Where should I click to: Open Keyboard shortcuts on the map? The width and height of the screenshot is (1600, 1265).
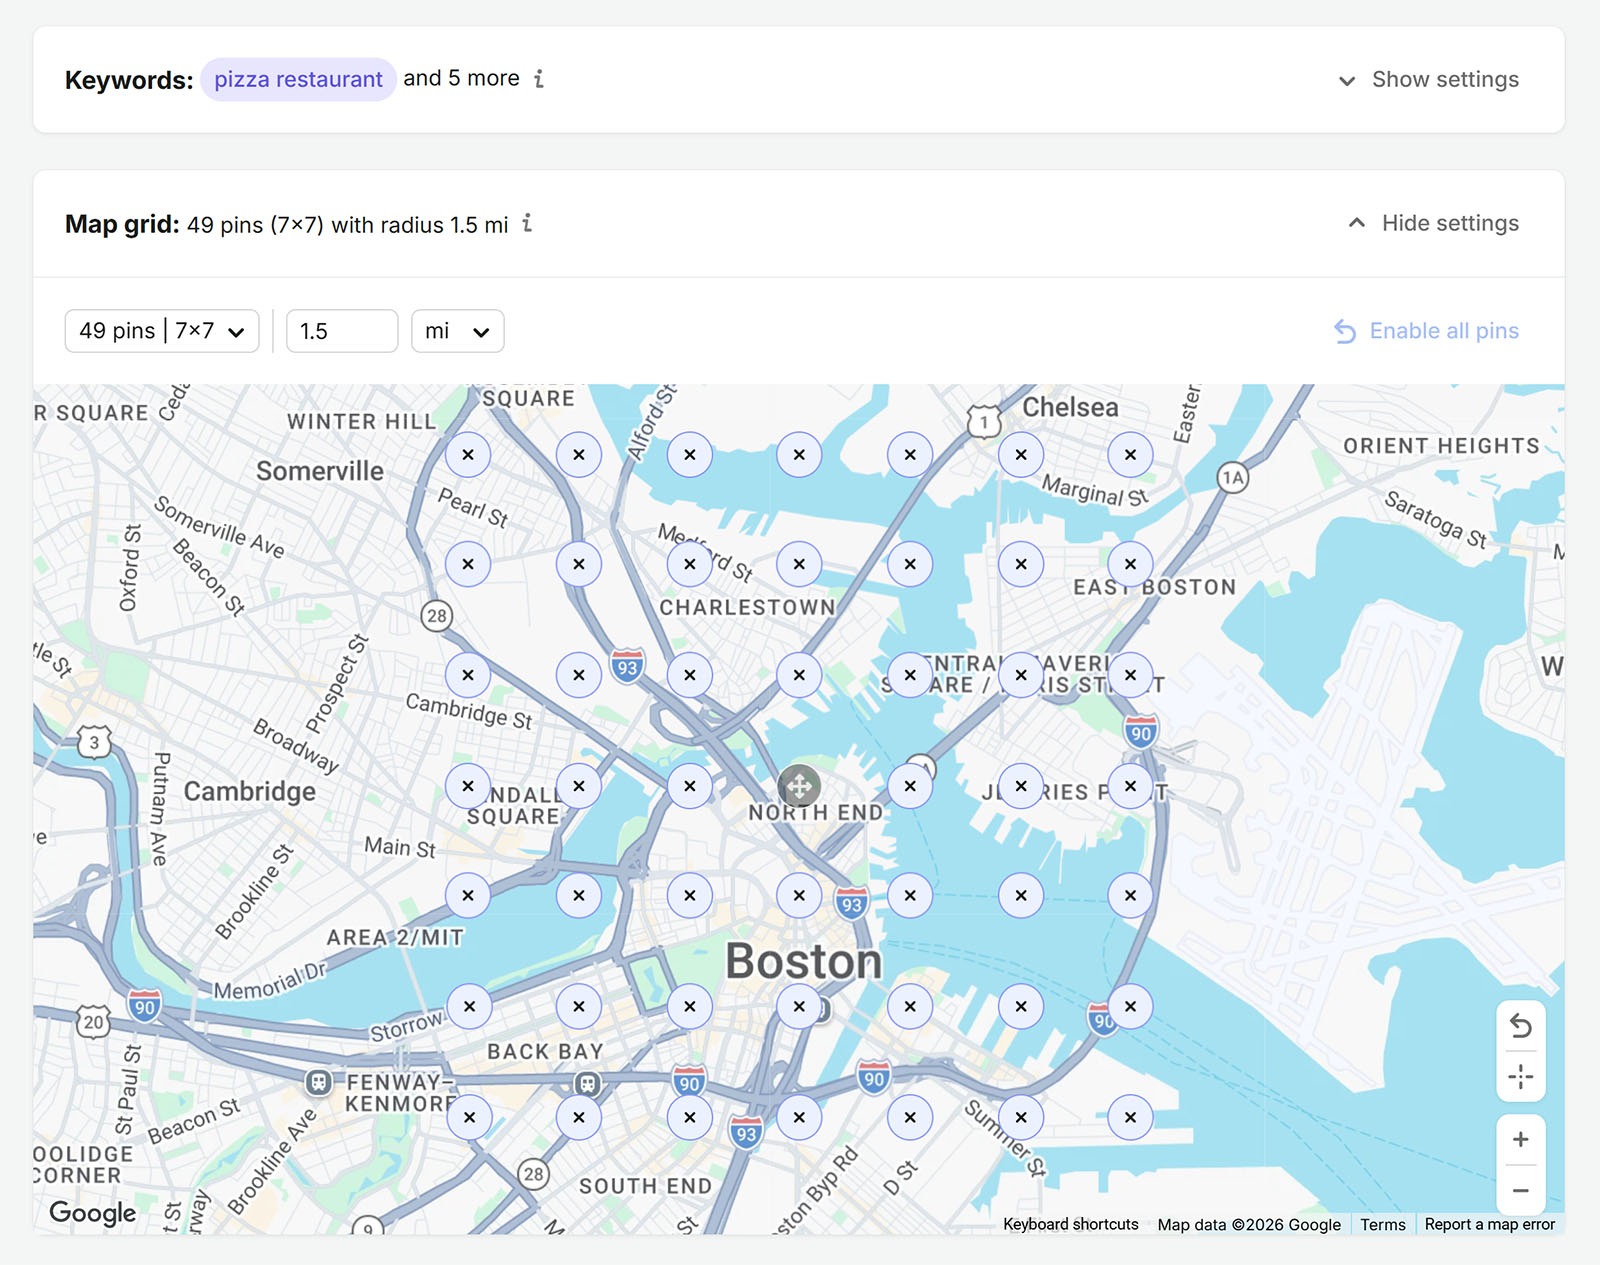pos(1071,1224)
